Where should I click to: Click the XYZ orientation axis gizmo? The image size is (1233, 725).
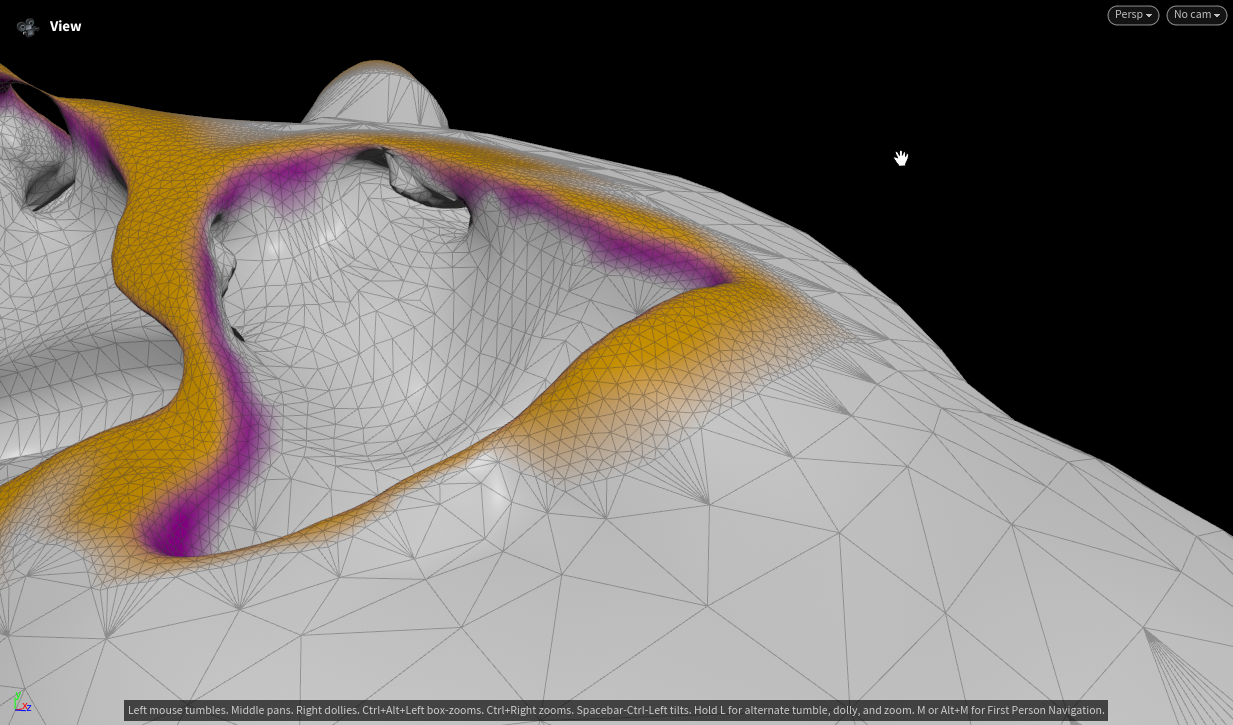point(21,702)
